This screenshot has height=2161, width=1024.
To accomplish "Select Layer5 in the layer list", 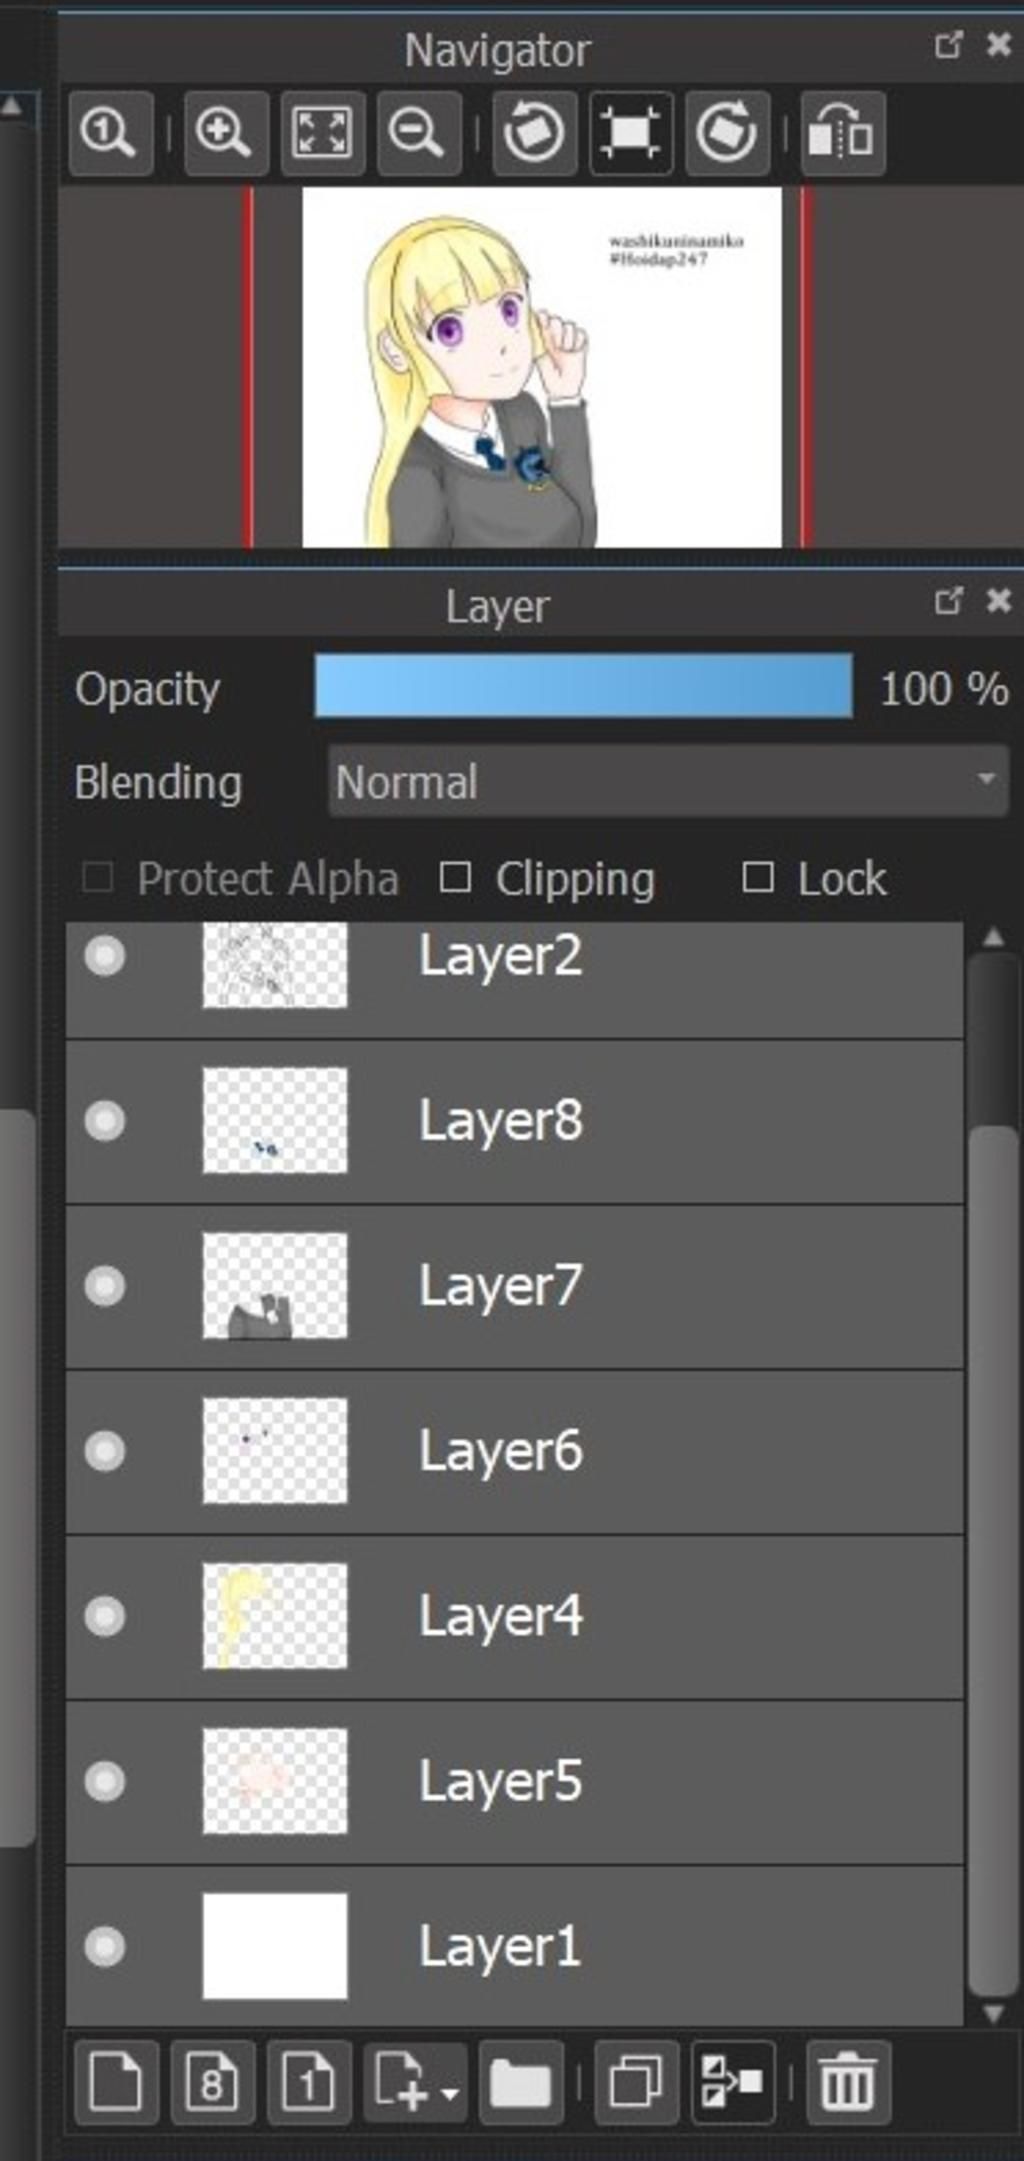I will (515, 1782).
